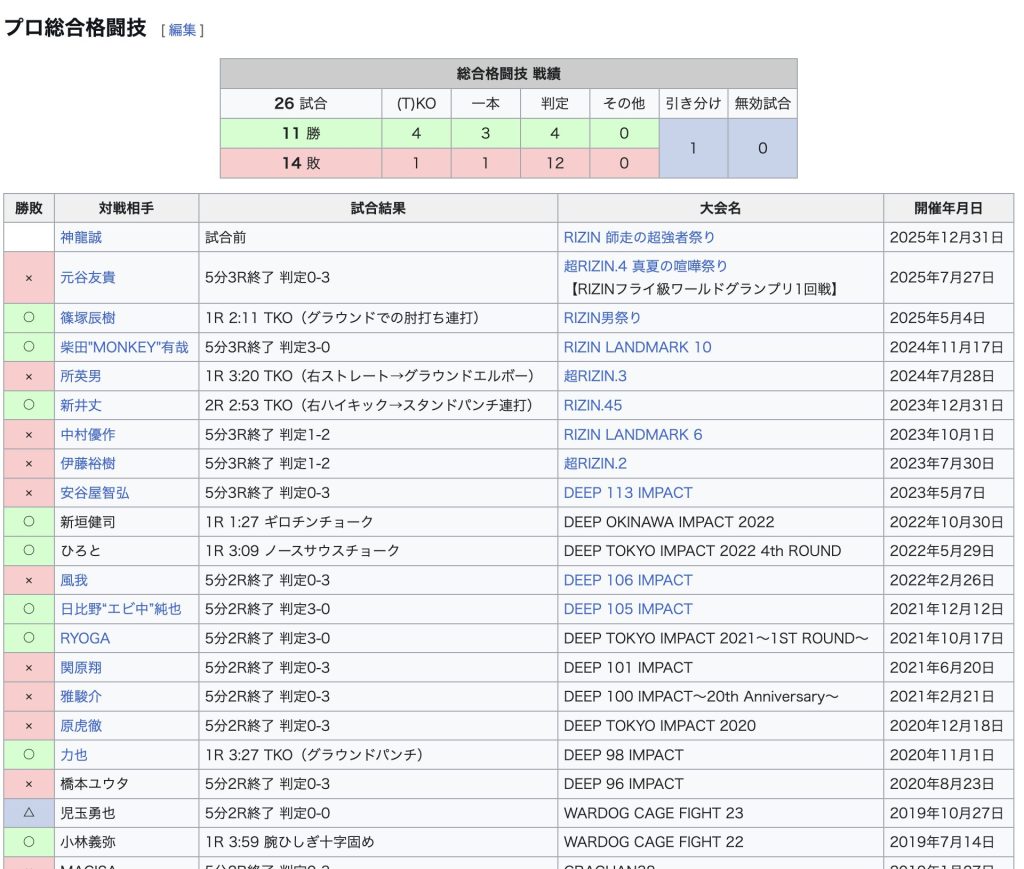This screenshot has height=869, width=1024.
Task: Open RIZIN LANDMARK 6 event page
Action: [633, 434]
